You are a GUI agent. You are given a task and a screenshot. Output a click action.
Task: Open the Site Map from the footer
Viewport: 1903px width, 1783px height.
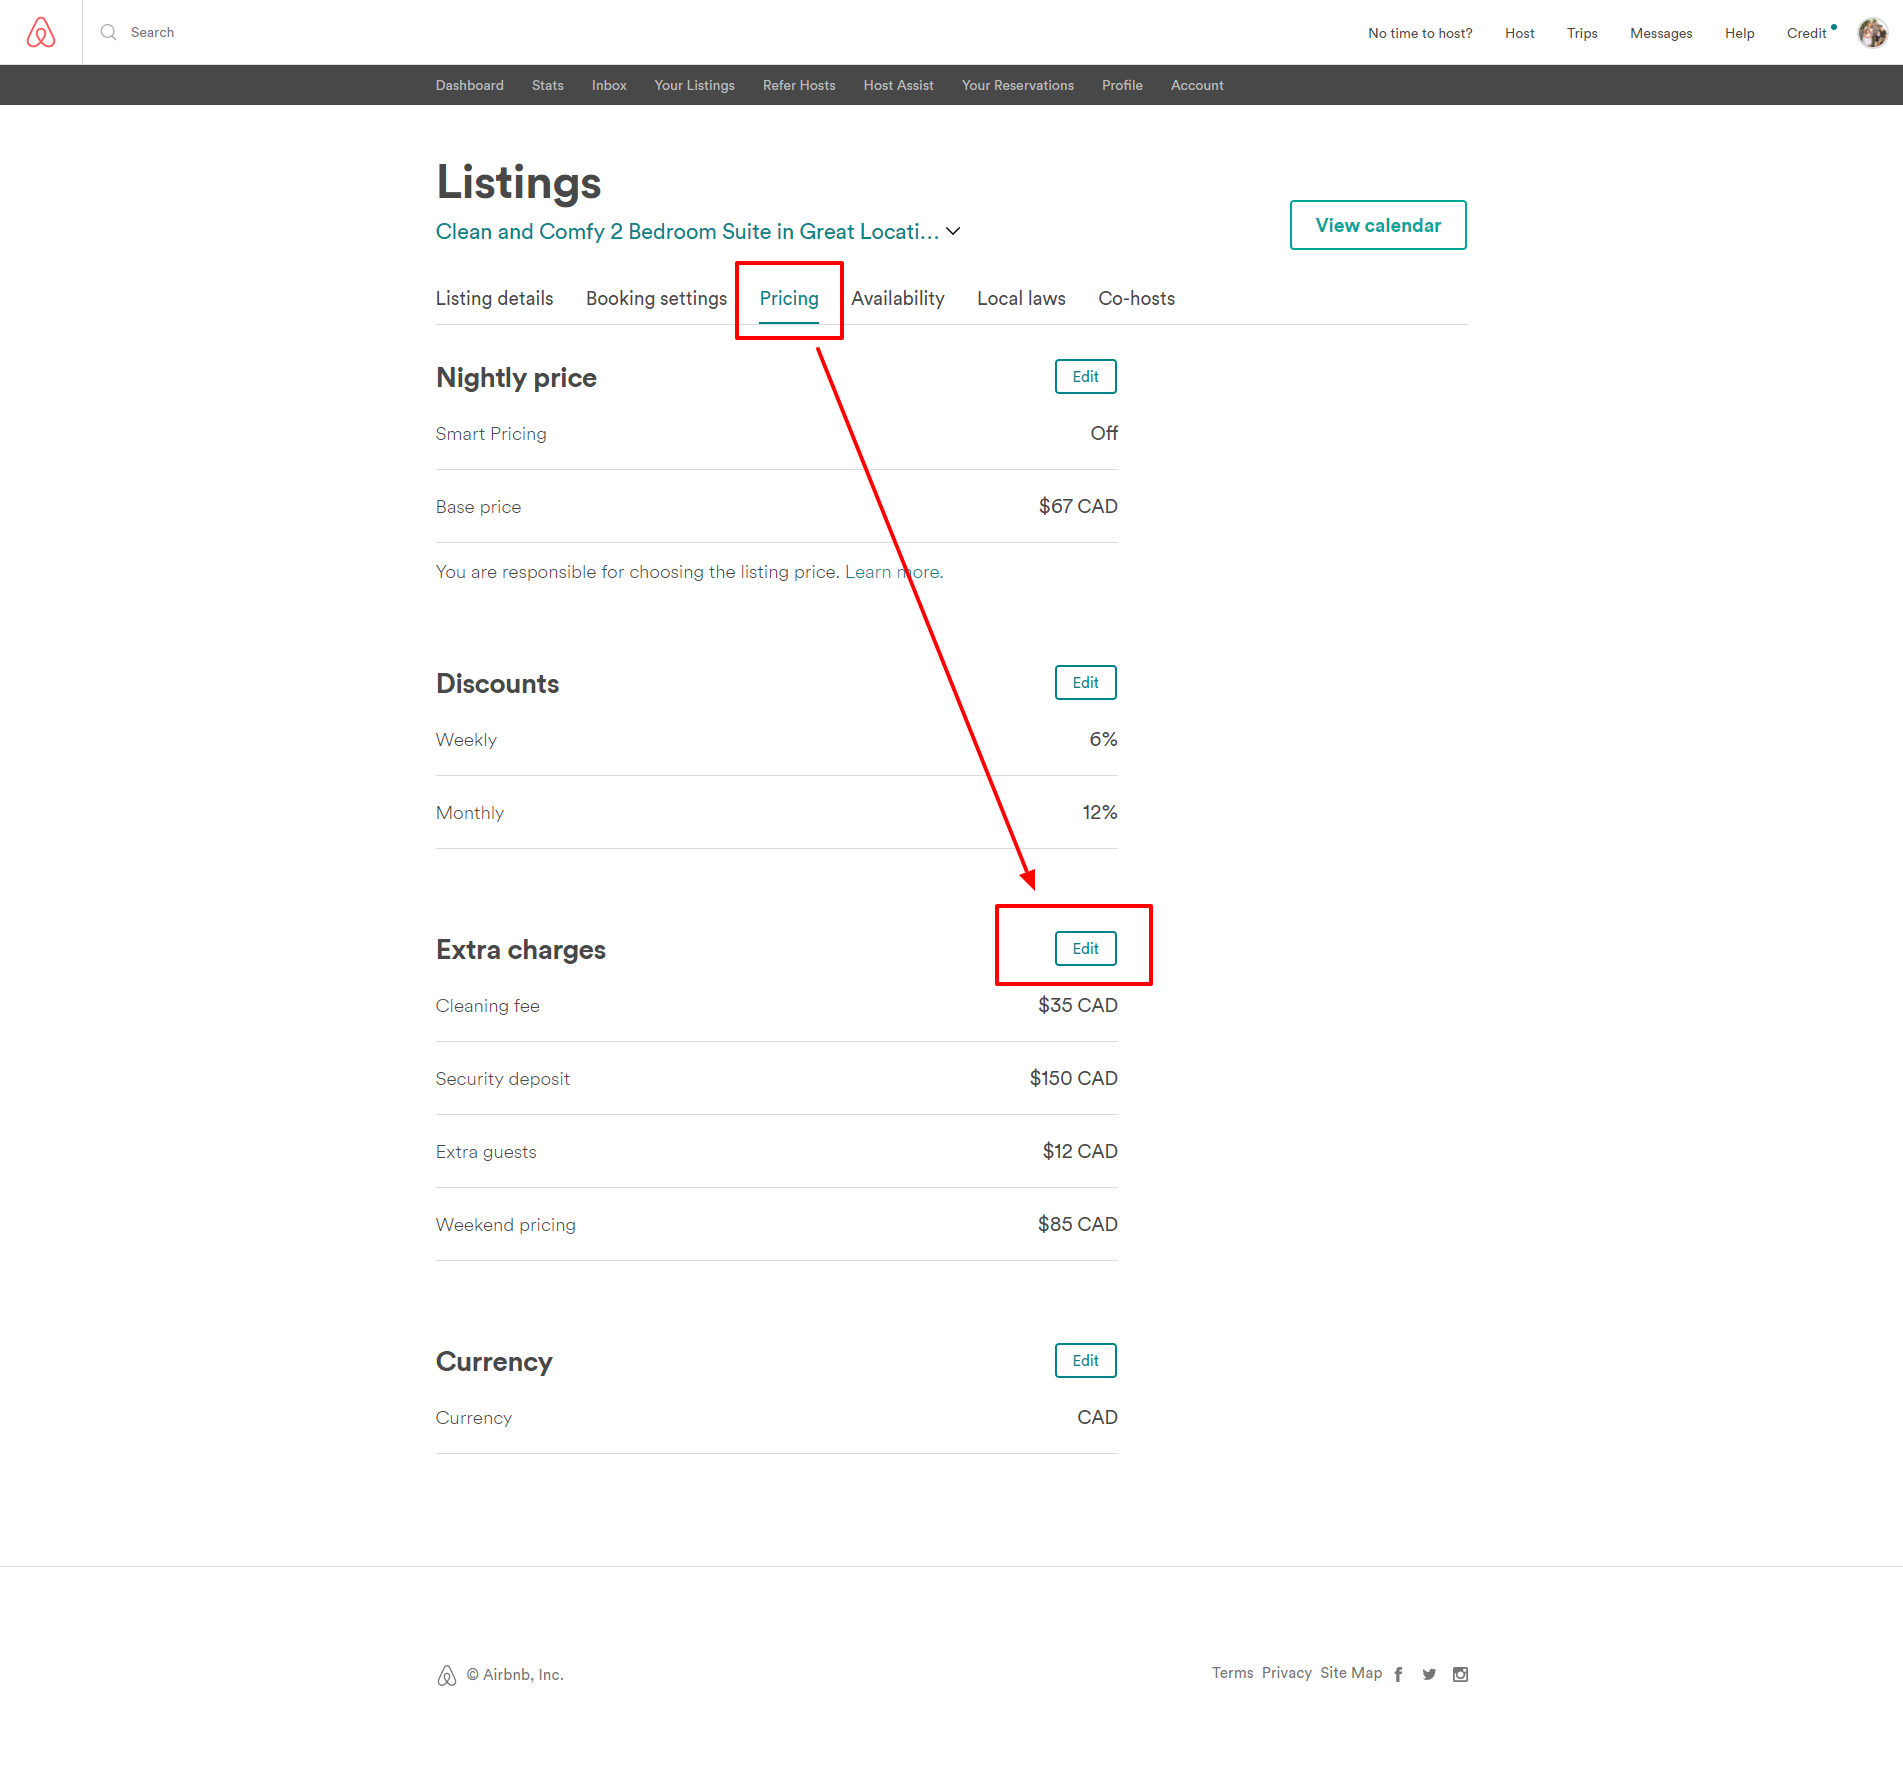pyautogui.click(x=1351, y=1672)
